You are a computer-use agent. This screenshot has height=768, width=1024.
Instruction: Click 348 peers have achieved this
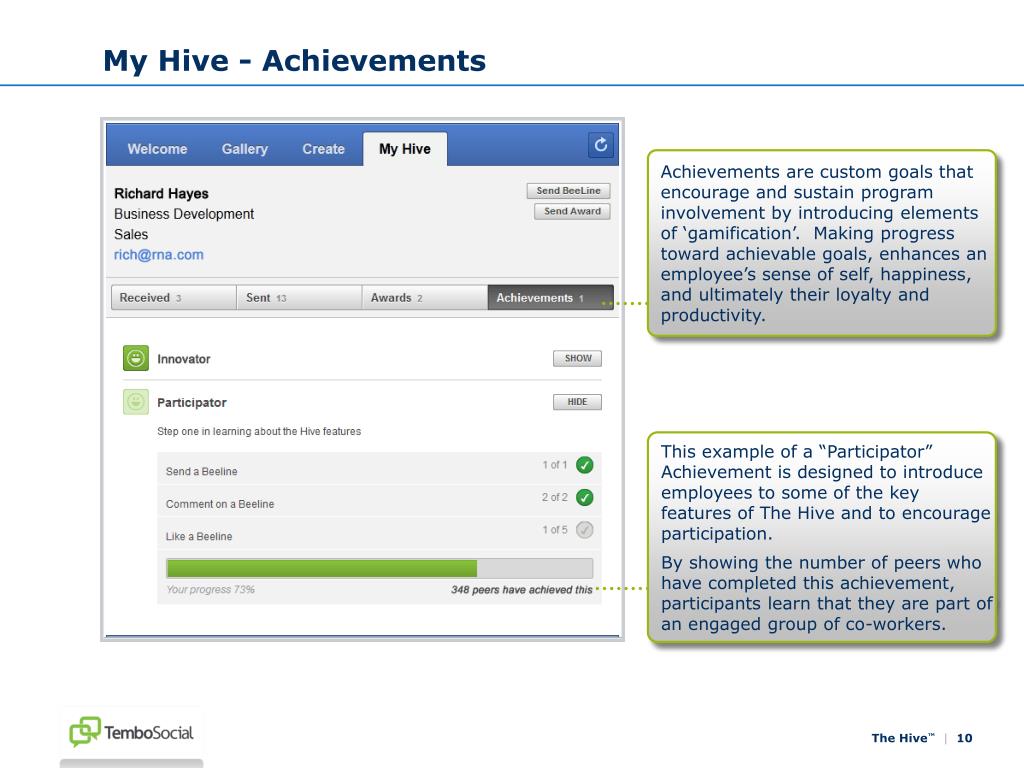pyautogui.click(x=521, y=590)
